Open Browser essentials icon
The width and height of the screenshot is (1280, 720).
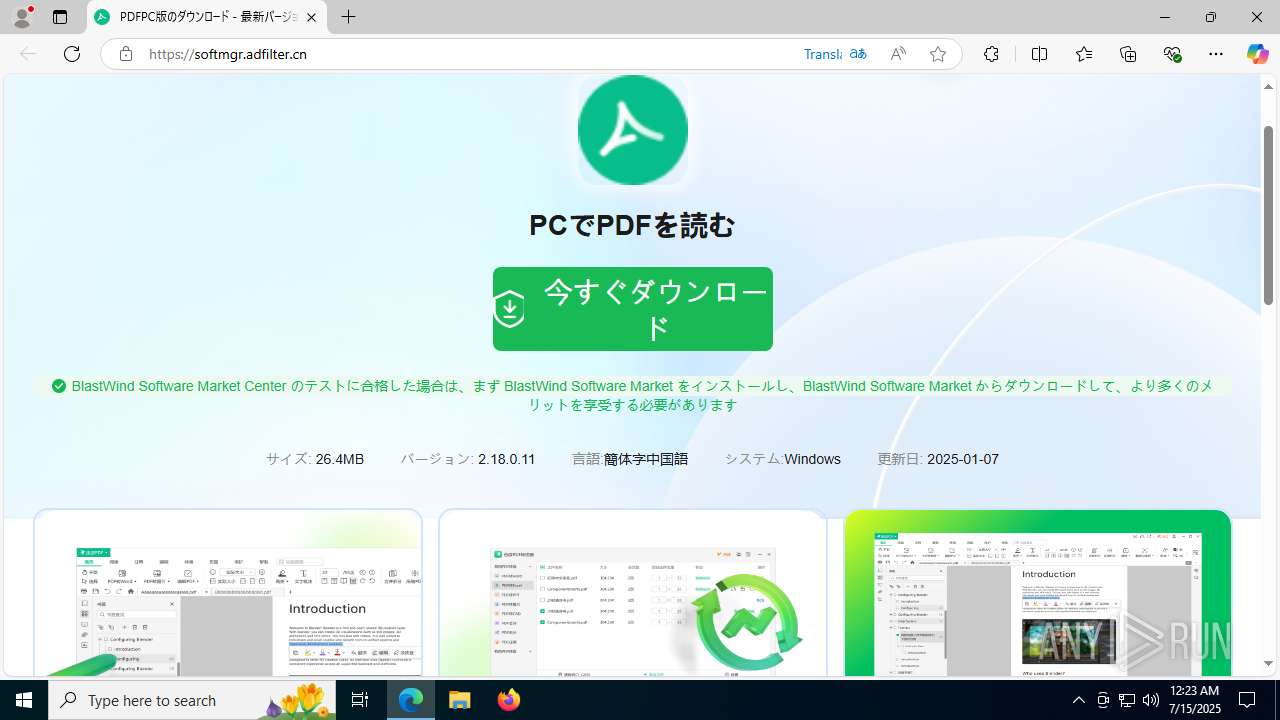tap(1173, 54)
